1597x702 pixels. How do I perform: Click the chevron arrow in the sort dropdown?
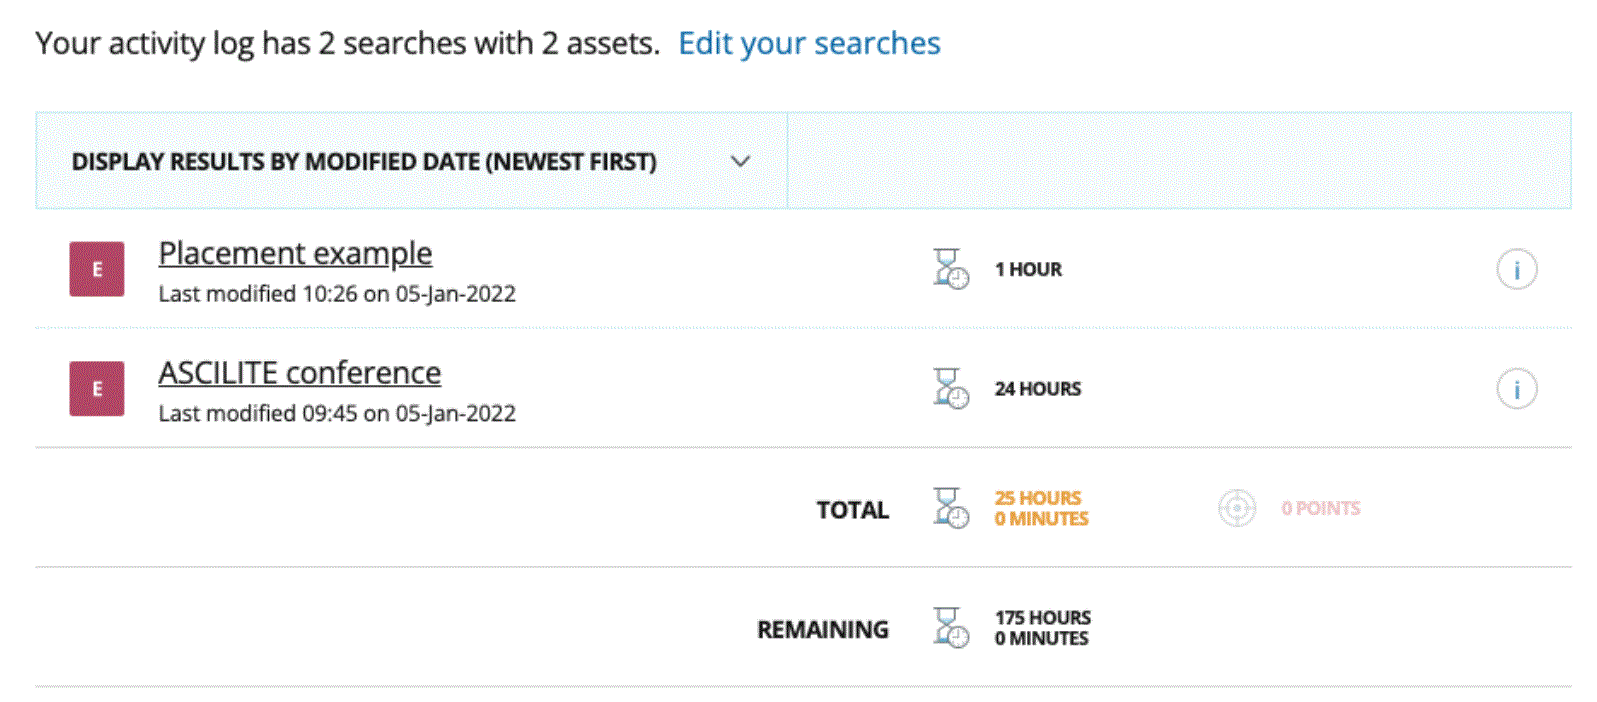point(740,161)
